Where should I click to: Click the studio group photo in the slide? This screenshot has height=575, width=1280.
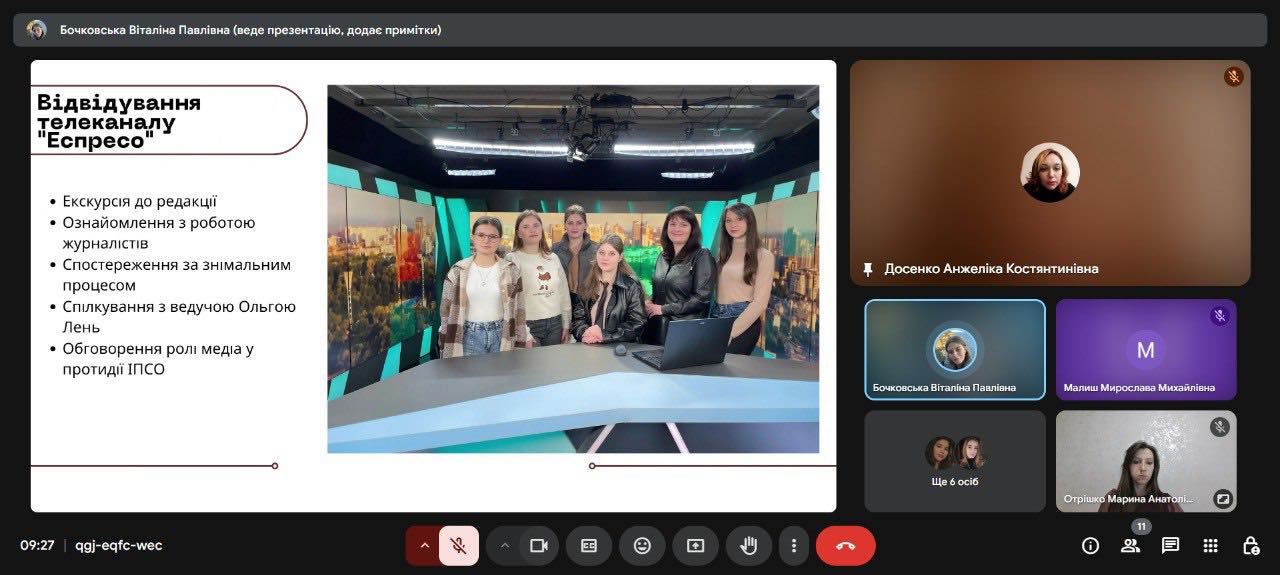tap(573, 269)
